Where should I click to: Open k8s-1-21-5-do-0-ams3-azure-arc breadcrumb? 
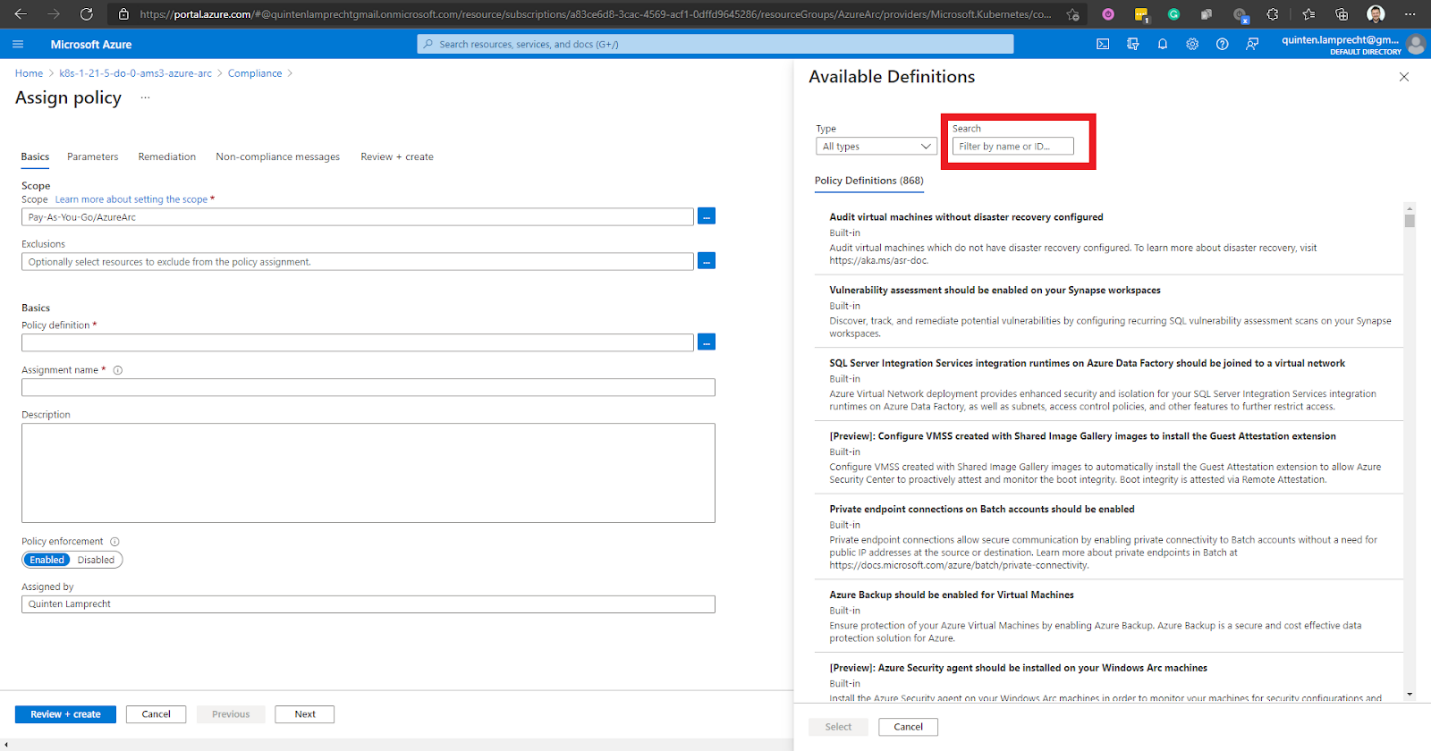pos(136,74)
